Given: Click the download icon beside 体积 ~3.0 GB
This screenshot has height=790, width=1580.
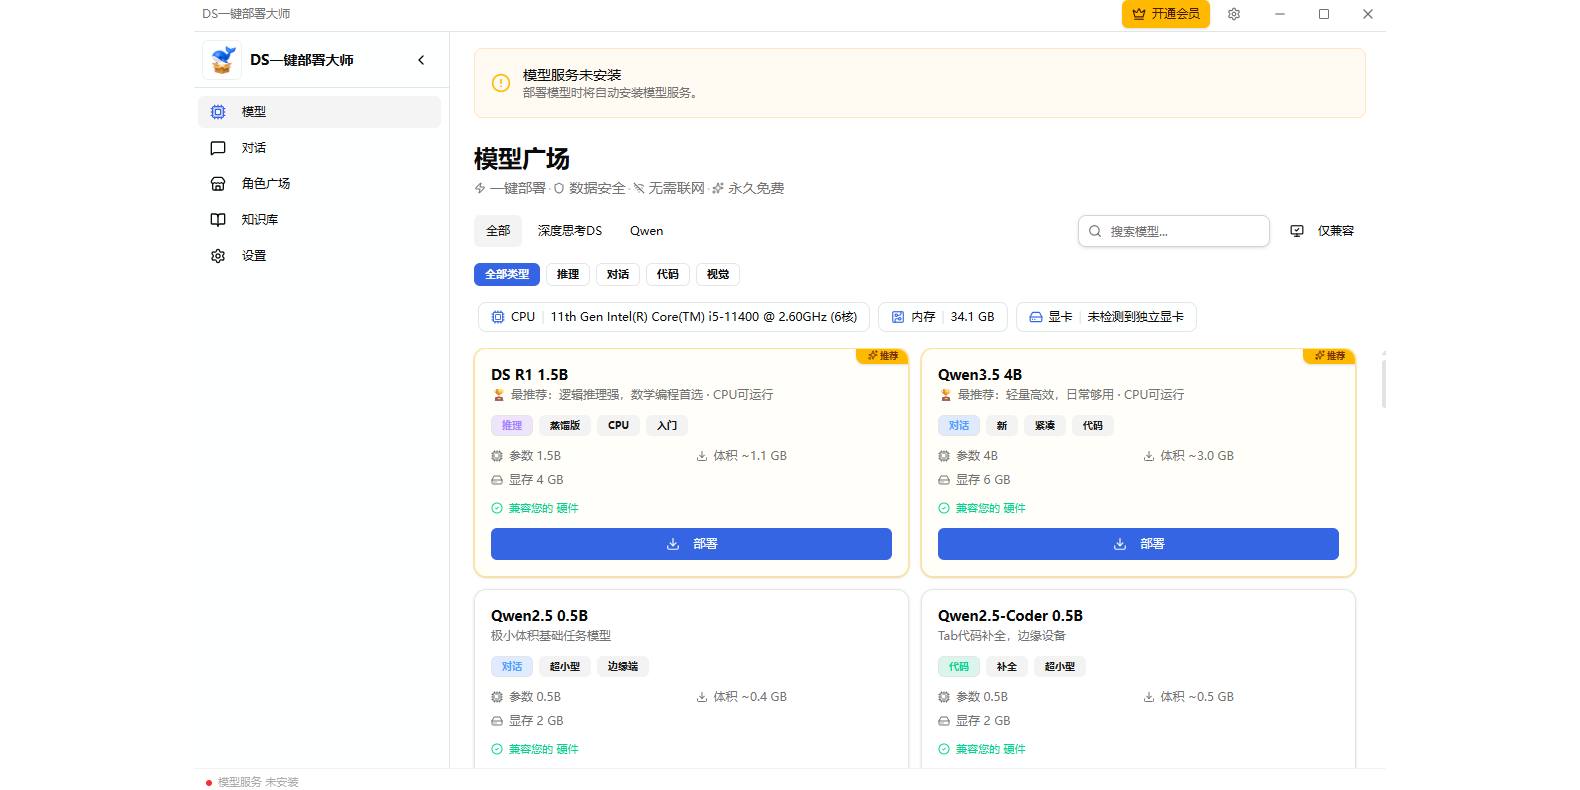Looking at the screenshot, I should pyautogui.click(x=1149, y=456).
